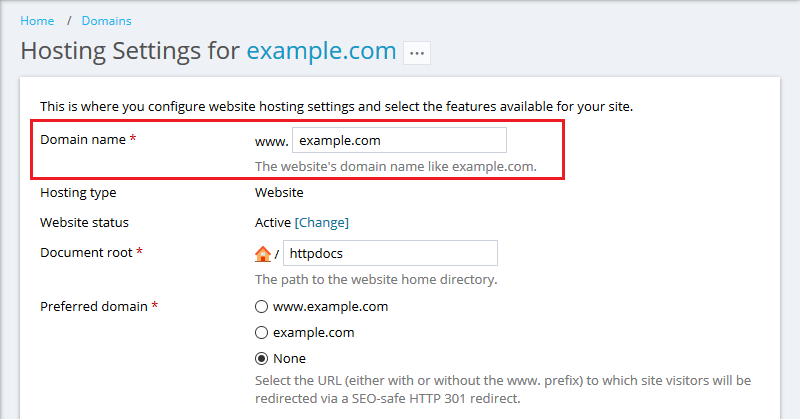Click the Preferred domain label

94,306
